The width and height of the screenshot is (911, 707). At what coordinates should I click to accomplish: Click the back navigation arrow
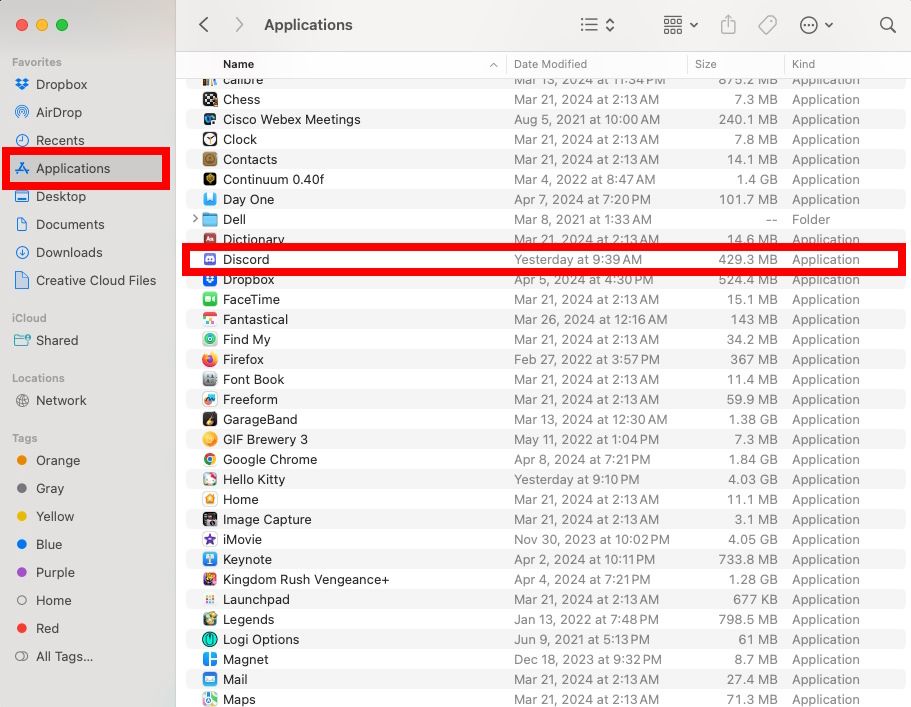coord(204,24)
